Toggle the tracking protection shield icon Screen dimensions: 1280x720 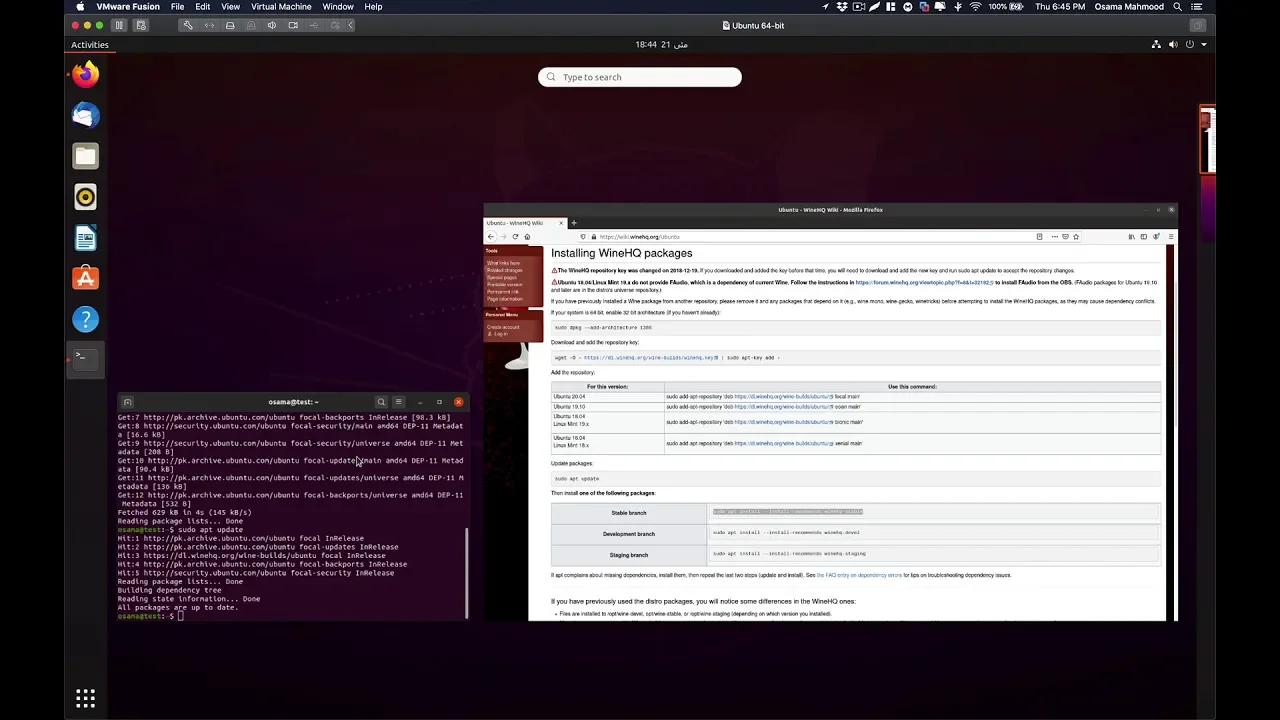click(x=582, y=237)
